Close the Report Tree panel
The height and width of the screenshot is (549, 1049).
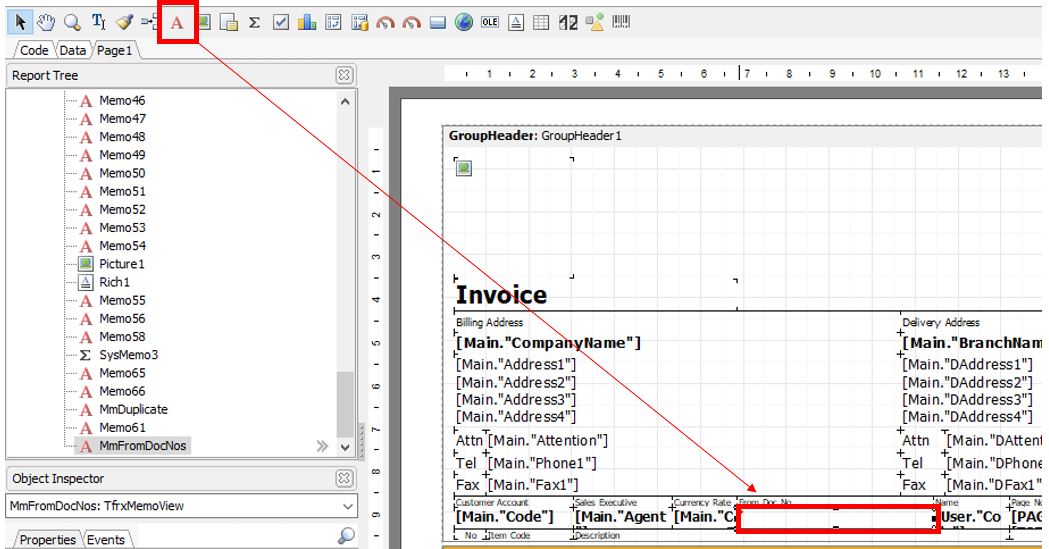[x=343, y=75]
